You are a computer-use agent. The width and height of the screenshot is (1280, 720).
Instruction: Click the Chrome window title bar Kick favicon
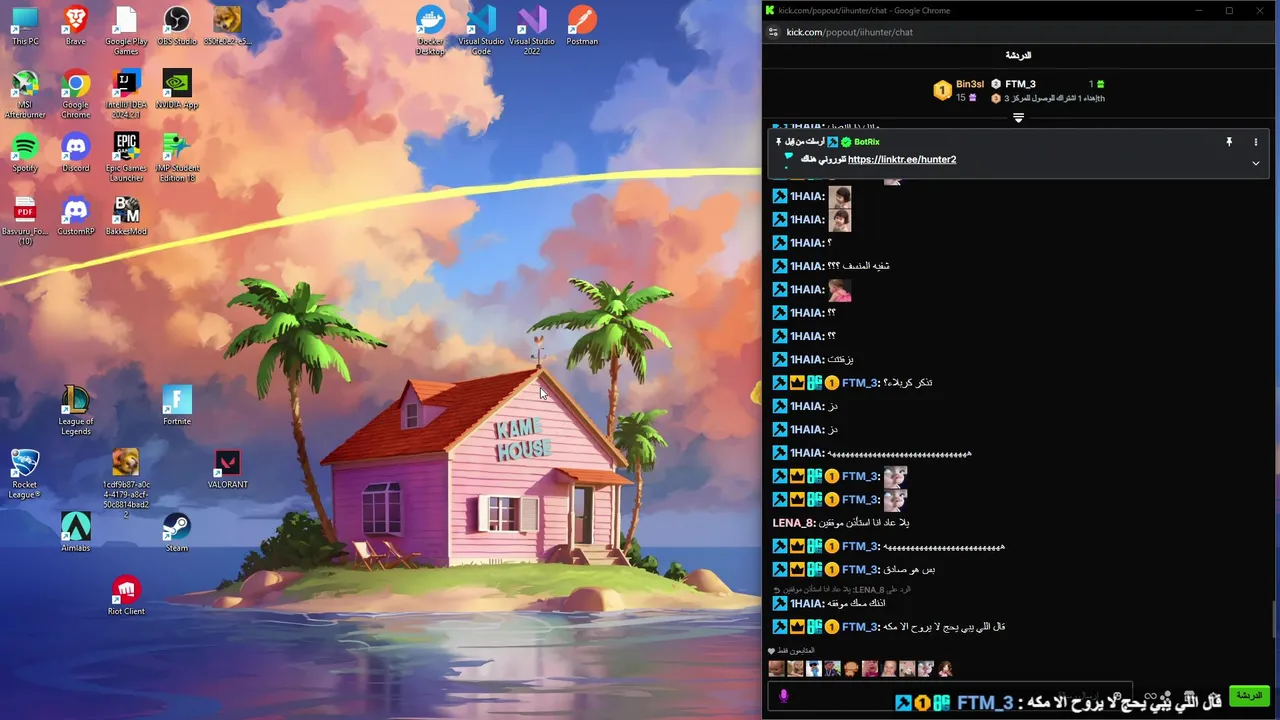[x=770, y=10]
